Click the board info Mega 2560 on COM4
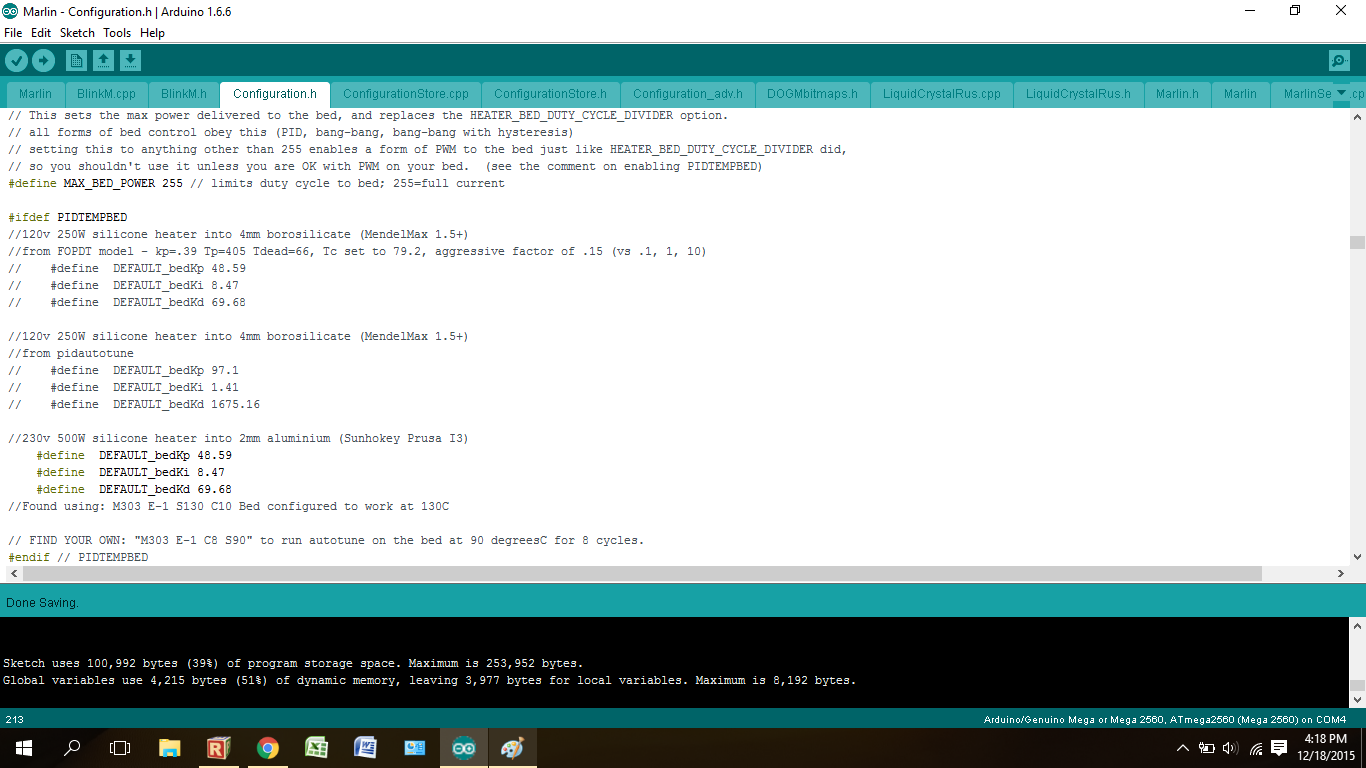The width and height of the screenshot is (1366, 768). click(1165, 720)
